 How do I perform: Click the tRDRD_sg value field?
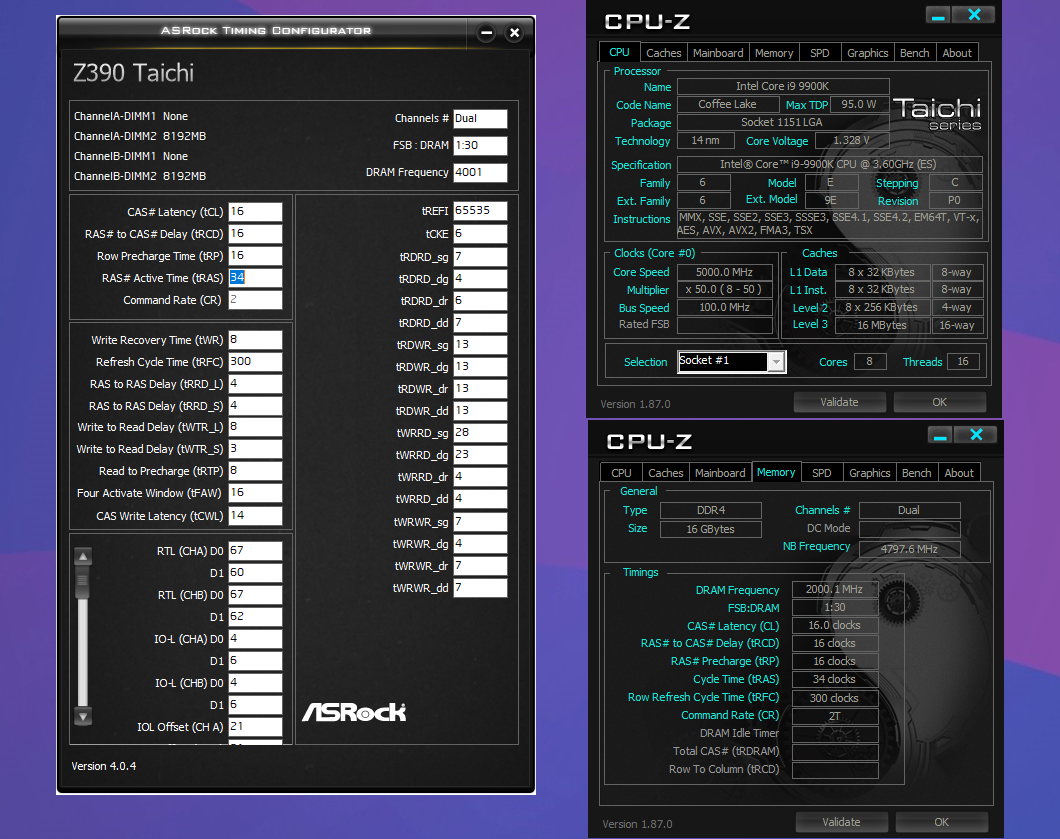tap(480, 257)
